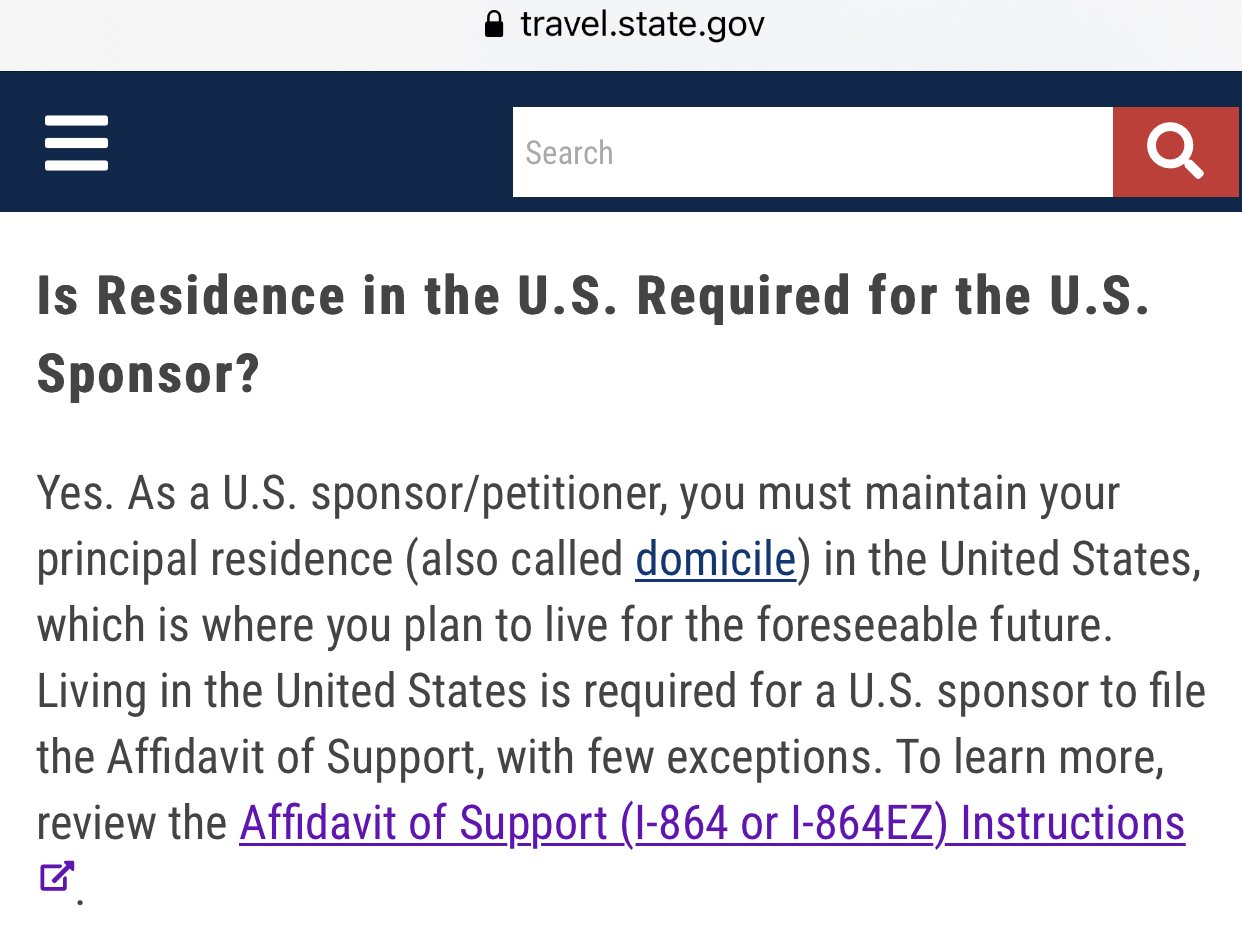
Task: Select the travel.state.gov address text
Action: (642, 24)
